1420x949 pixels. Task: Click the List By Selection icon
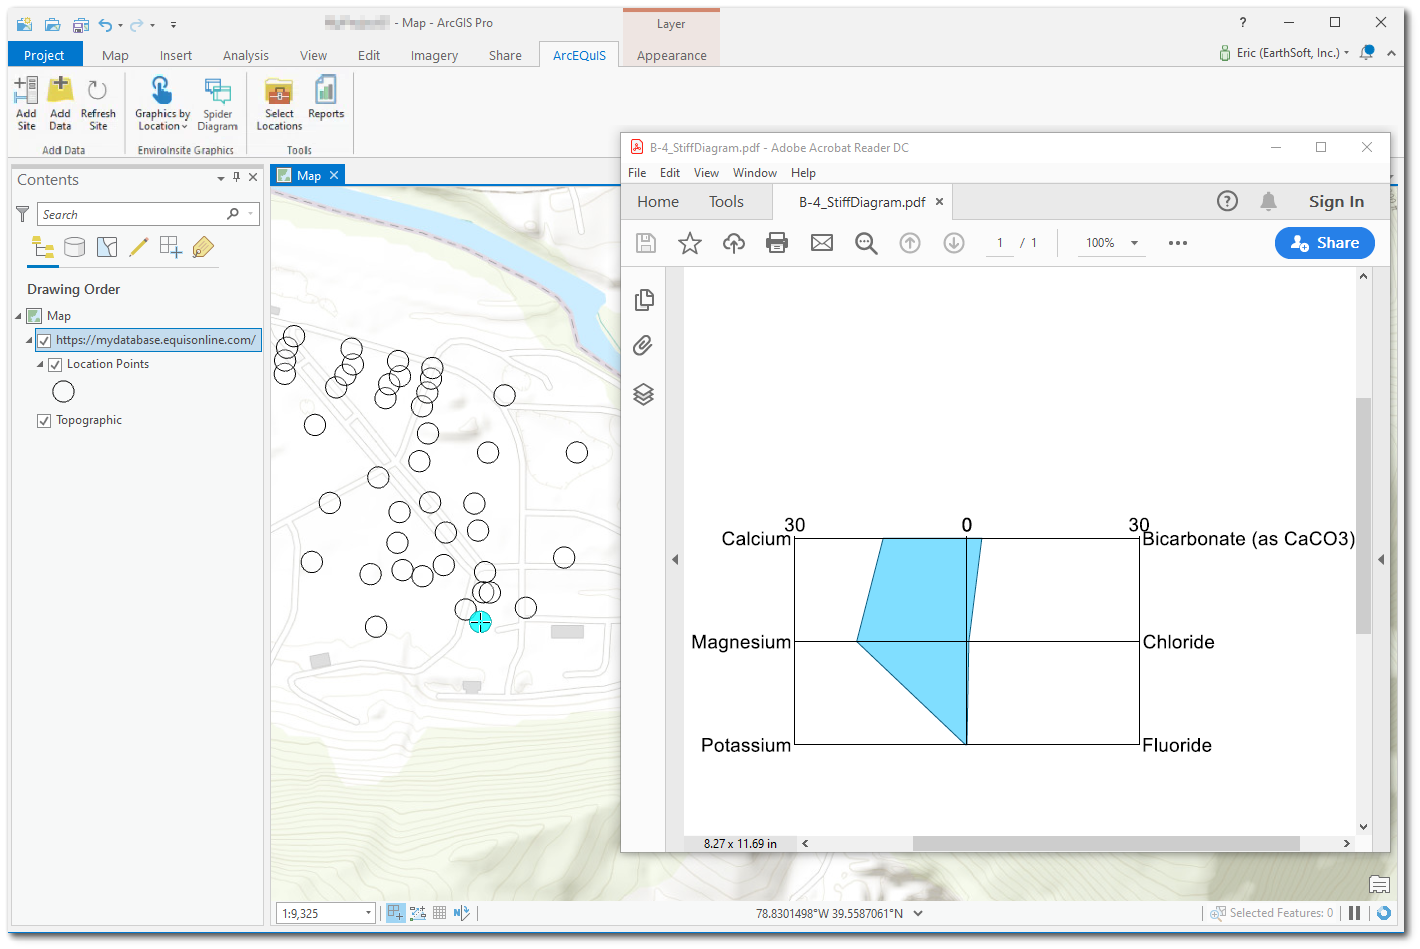point(107,247)
